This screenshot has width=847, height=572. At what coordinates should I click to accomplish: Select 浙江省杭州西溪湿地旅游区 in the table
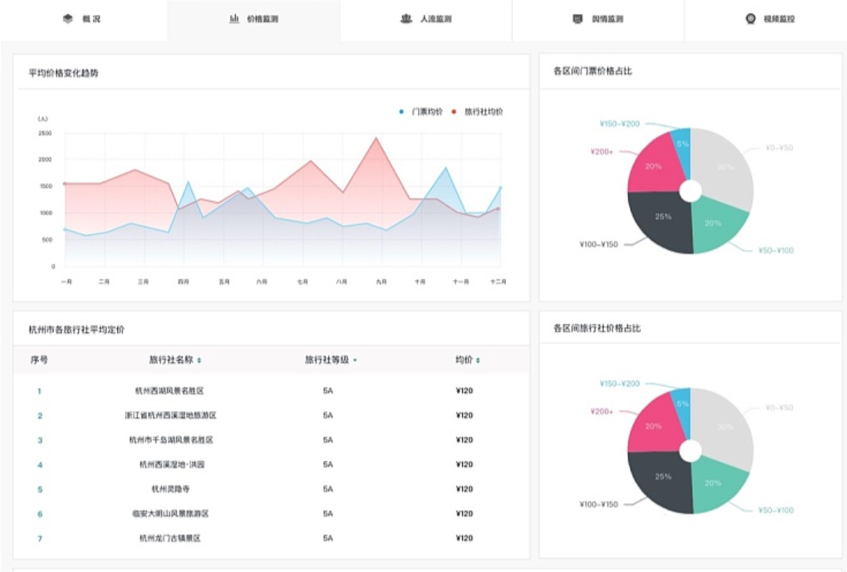pyautogui.click(x=170, y=415)
